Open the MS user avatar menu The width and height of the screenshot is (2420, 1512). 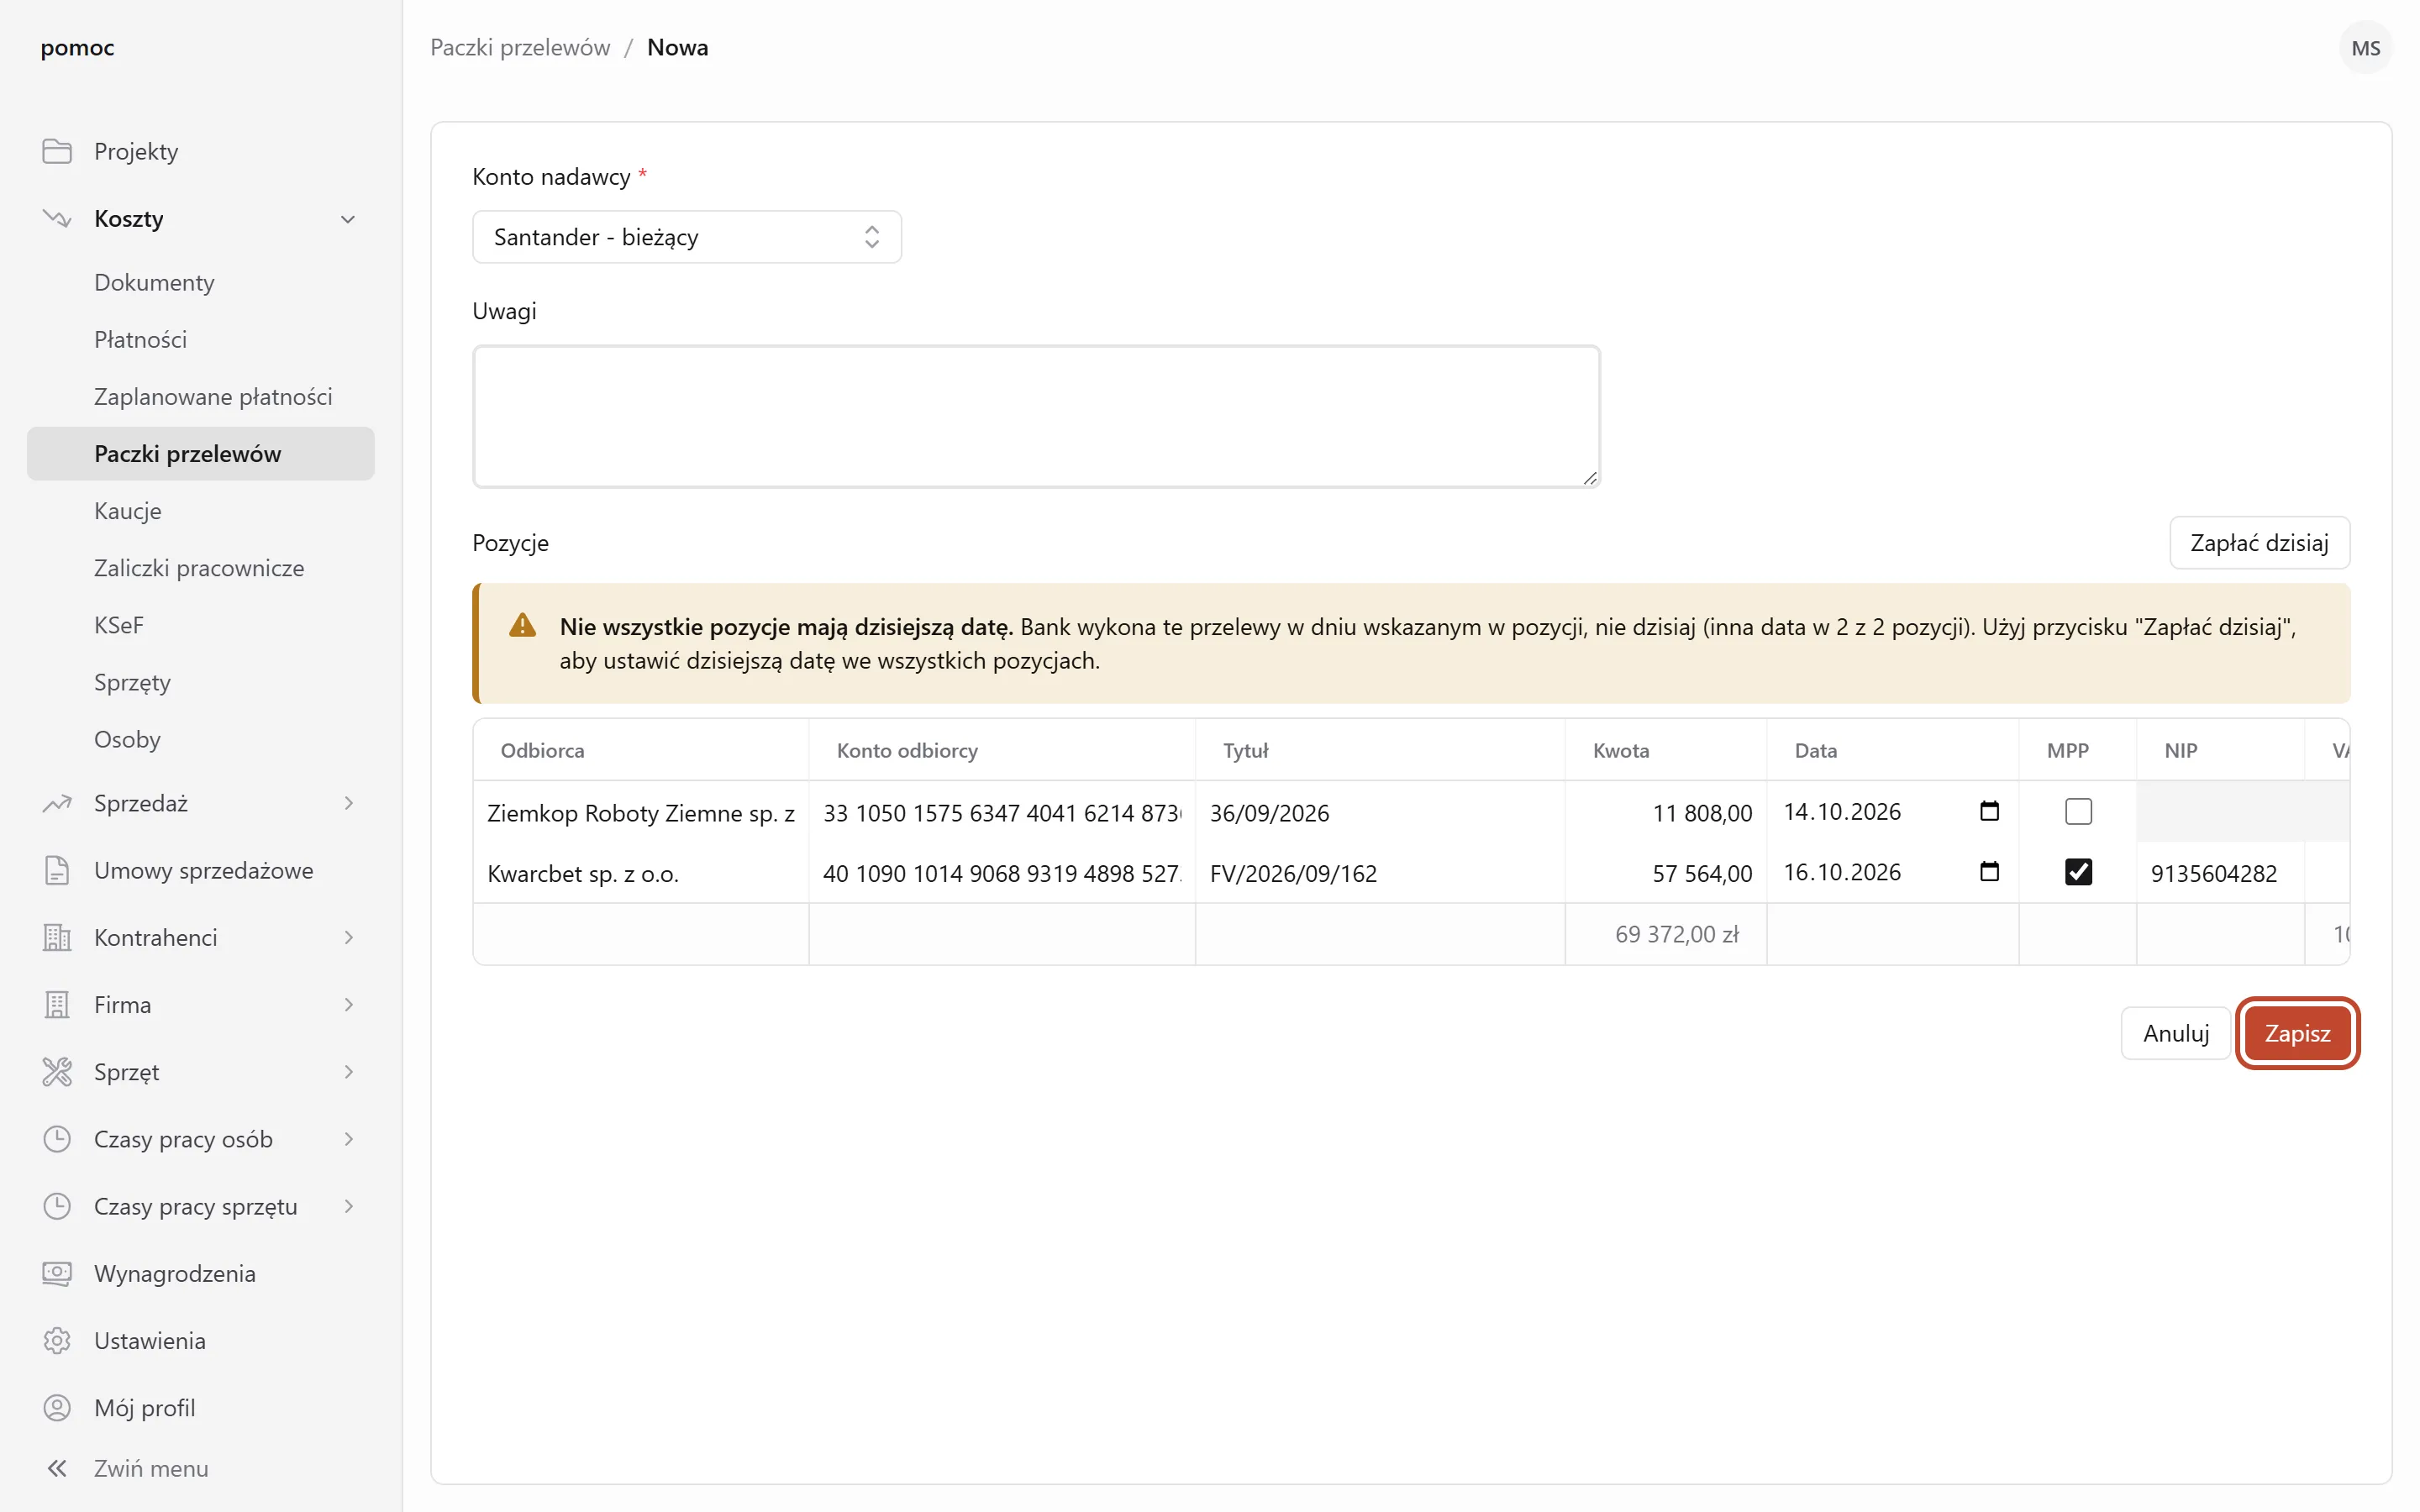click(x=2365, y=48)
